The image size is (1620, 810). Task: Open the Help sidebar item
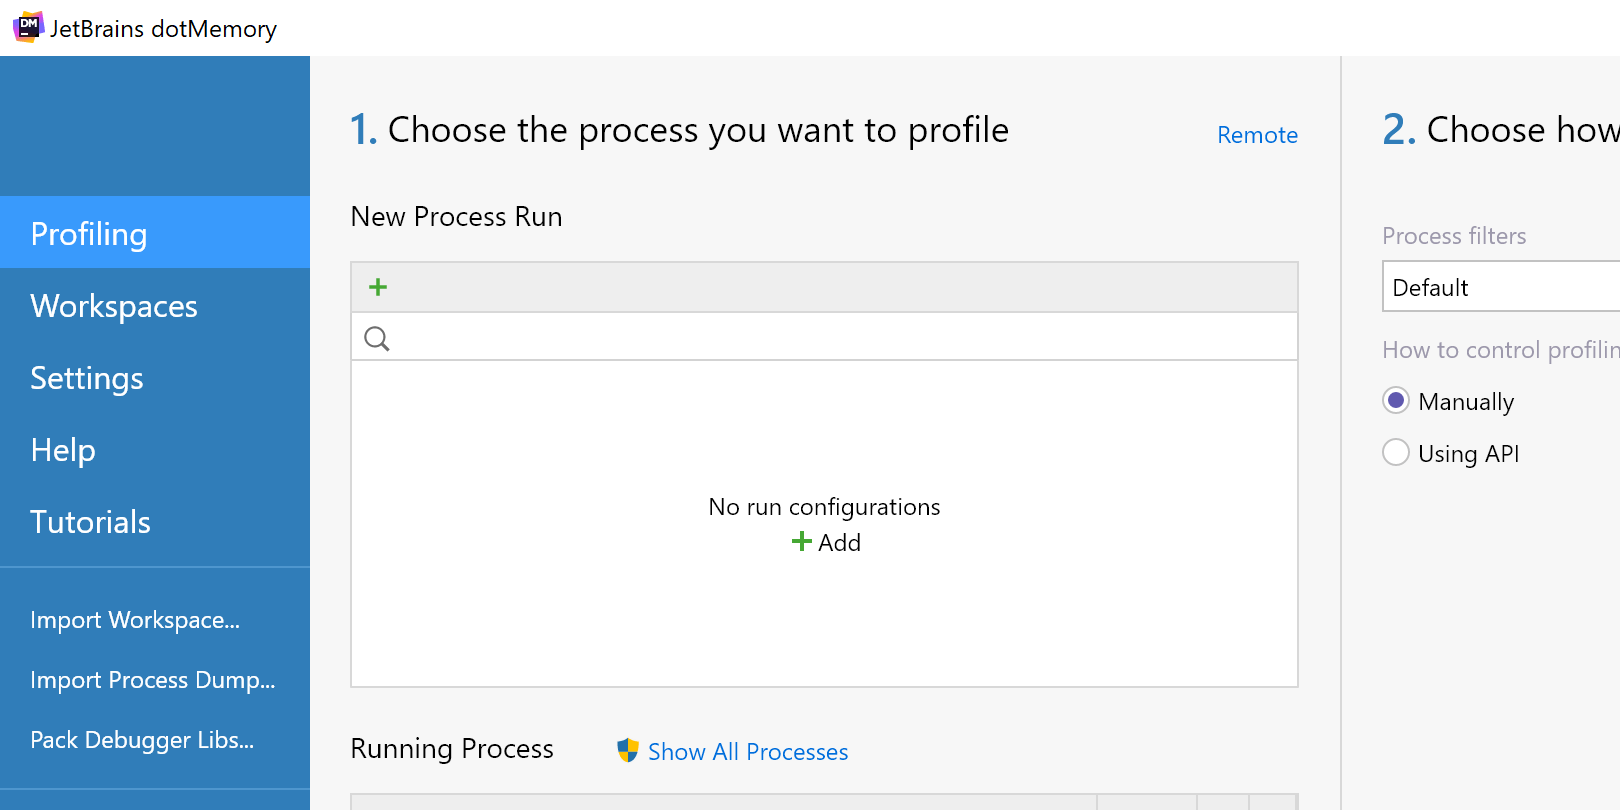click(63, 450)
